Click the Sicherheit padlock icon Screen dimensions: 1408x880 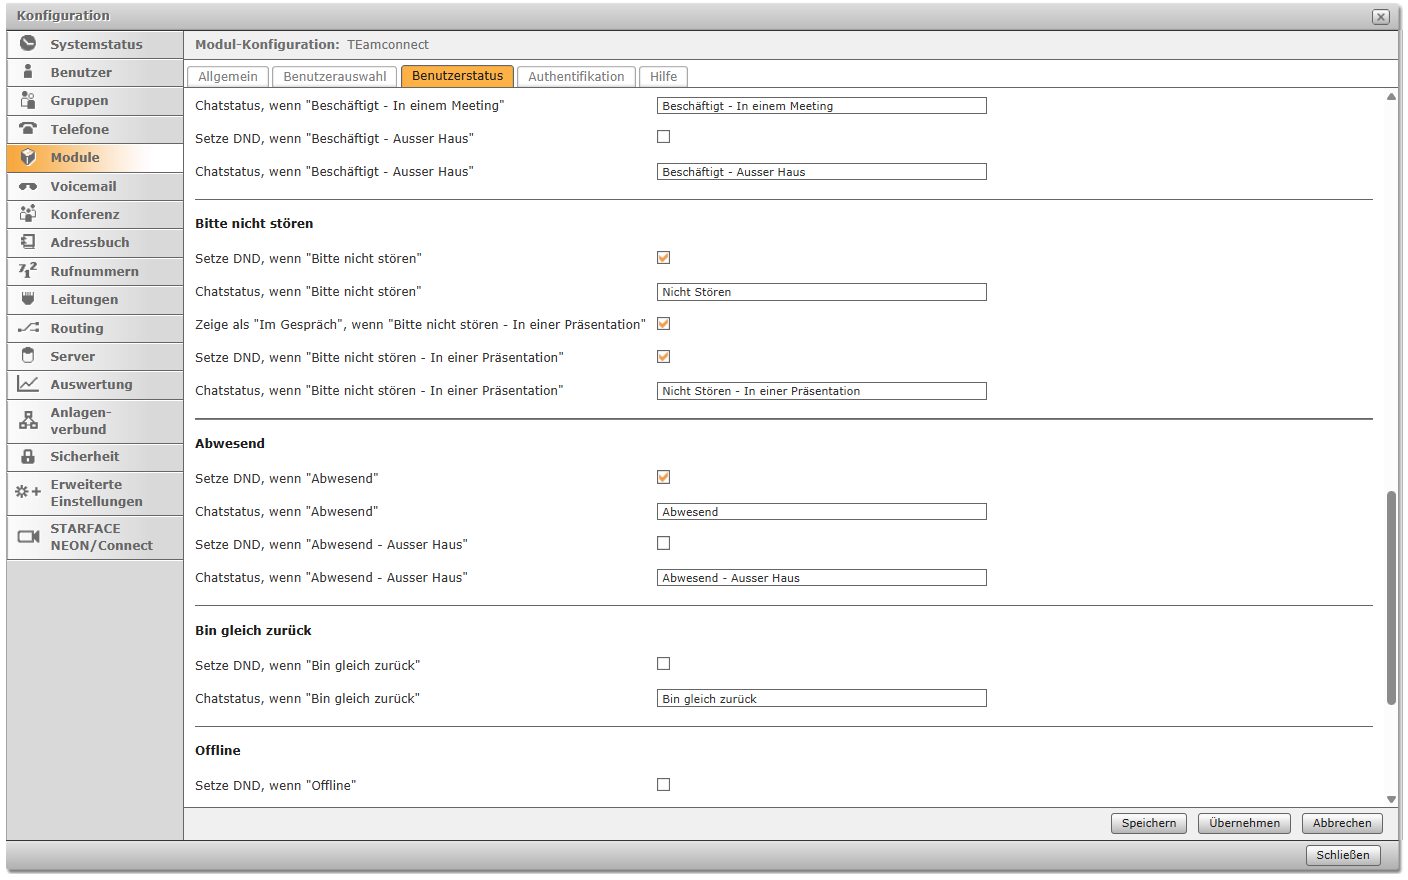(x=28, y=456)
